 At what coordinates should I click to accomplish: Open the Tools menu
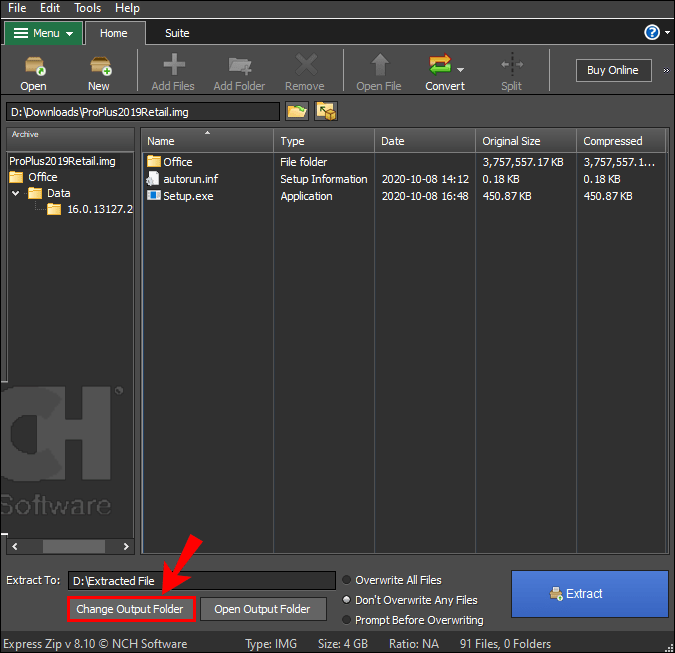[x=87, y=8]
